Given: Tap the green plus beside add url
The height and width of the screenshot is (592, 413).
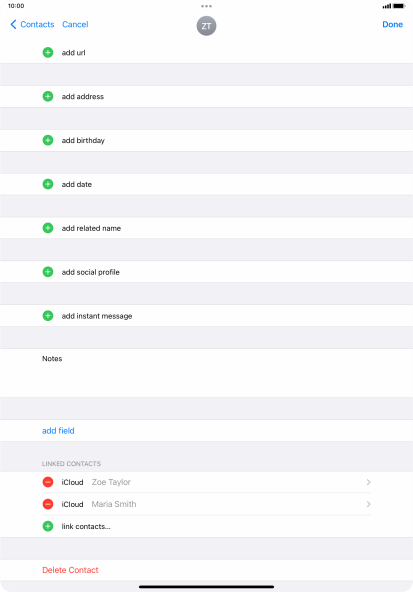Looking at the screenshot, I should click(x=48, y=52).
